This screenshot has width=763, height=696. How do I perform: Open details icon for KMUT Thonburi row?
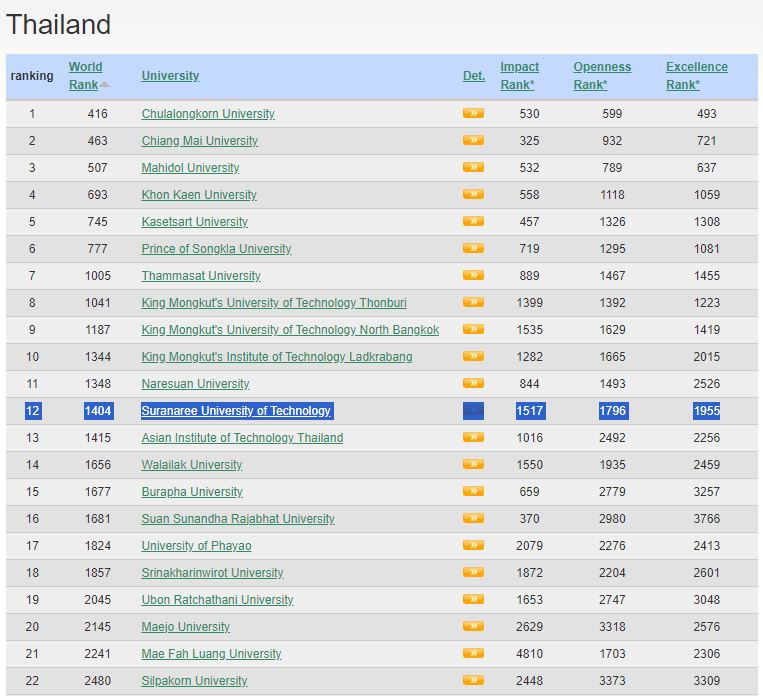tap(473, 302)
